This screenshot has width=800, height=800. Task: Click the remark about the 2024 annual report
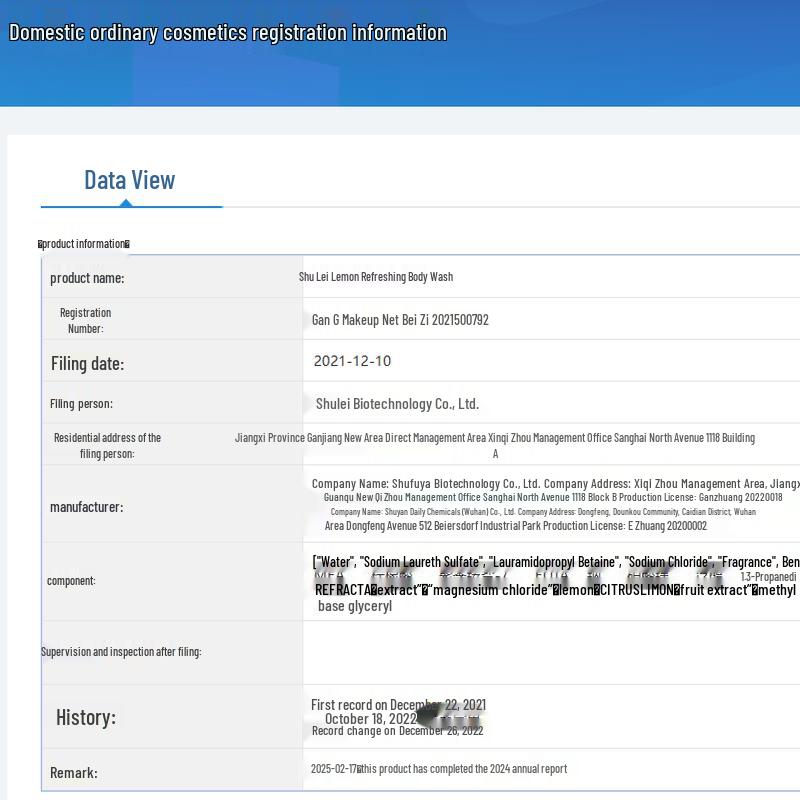tap(439, 769)
